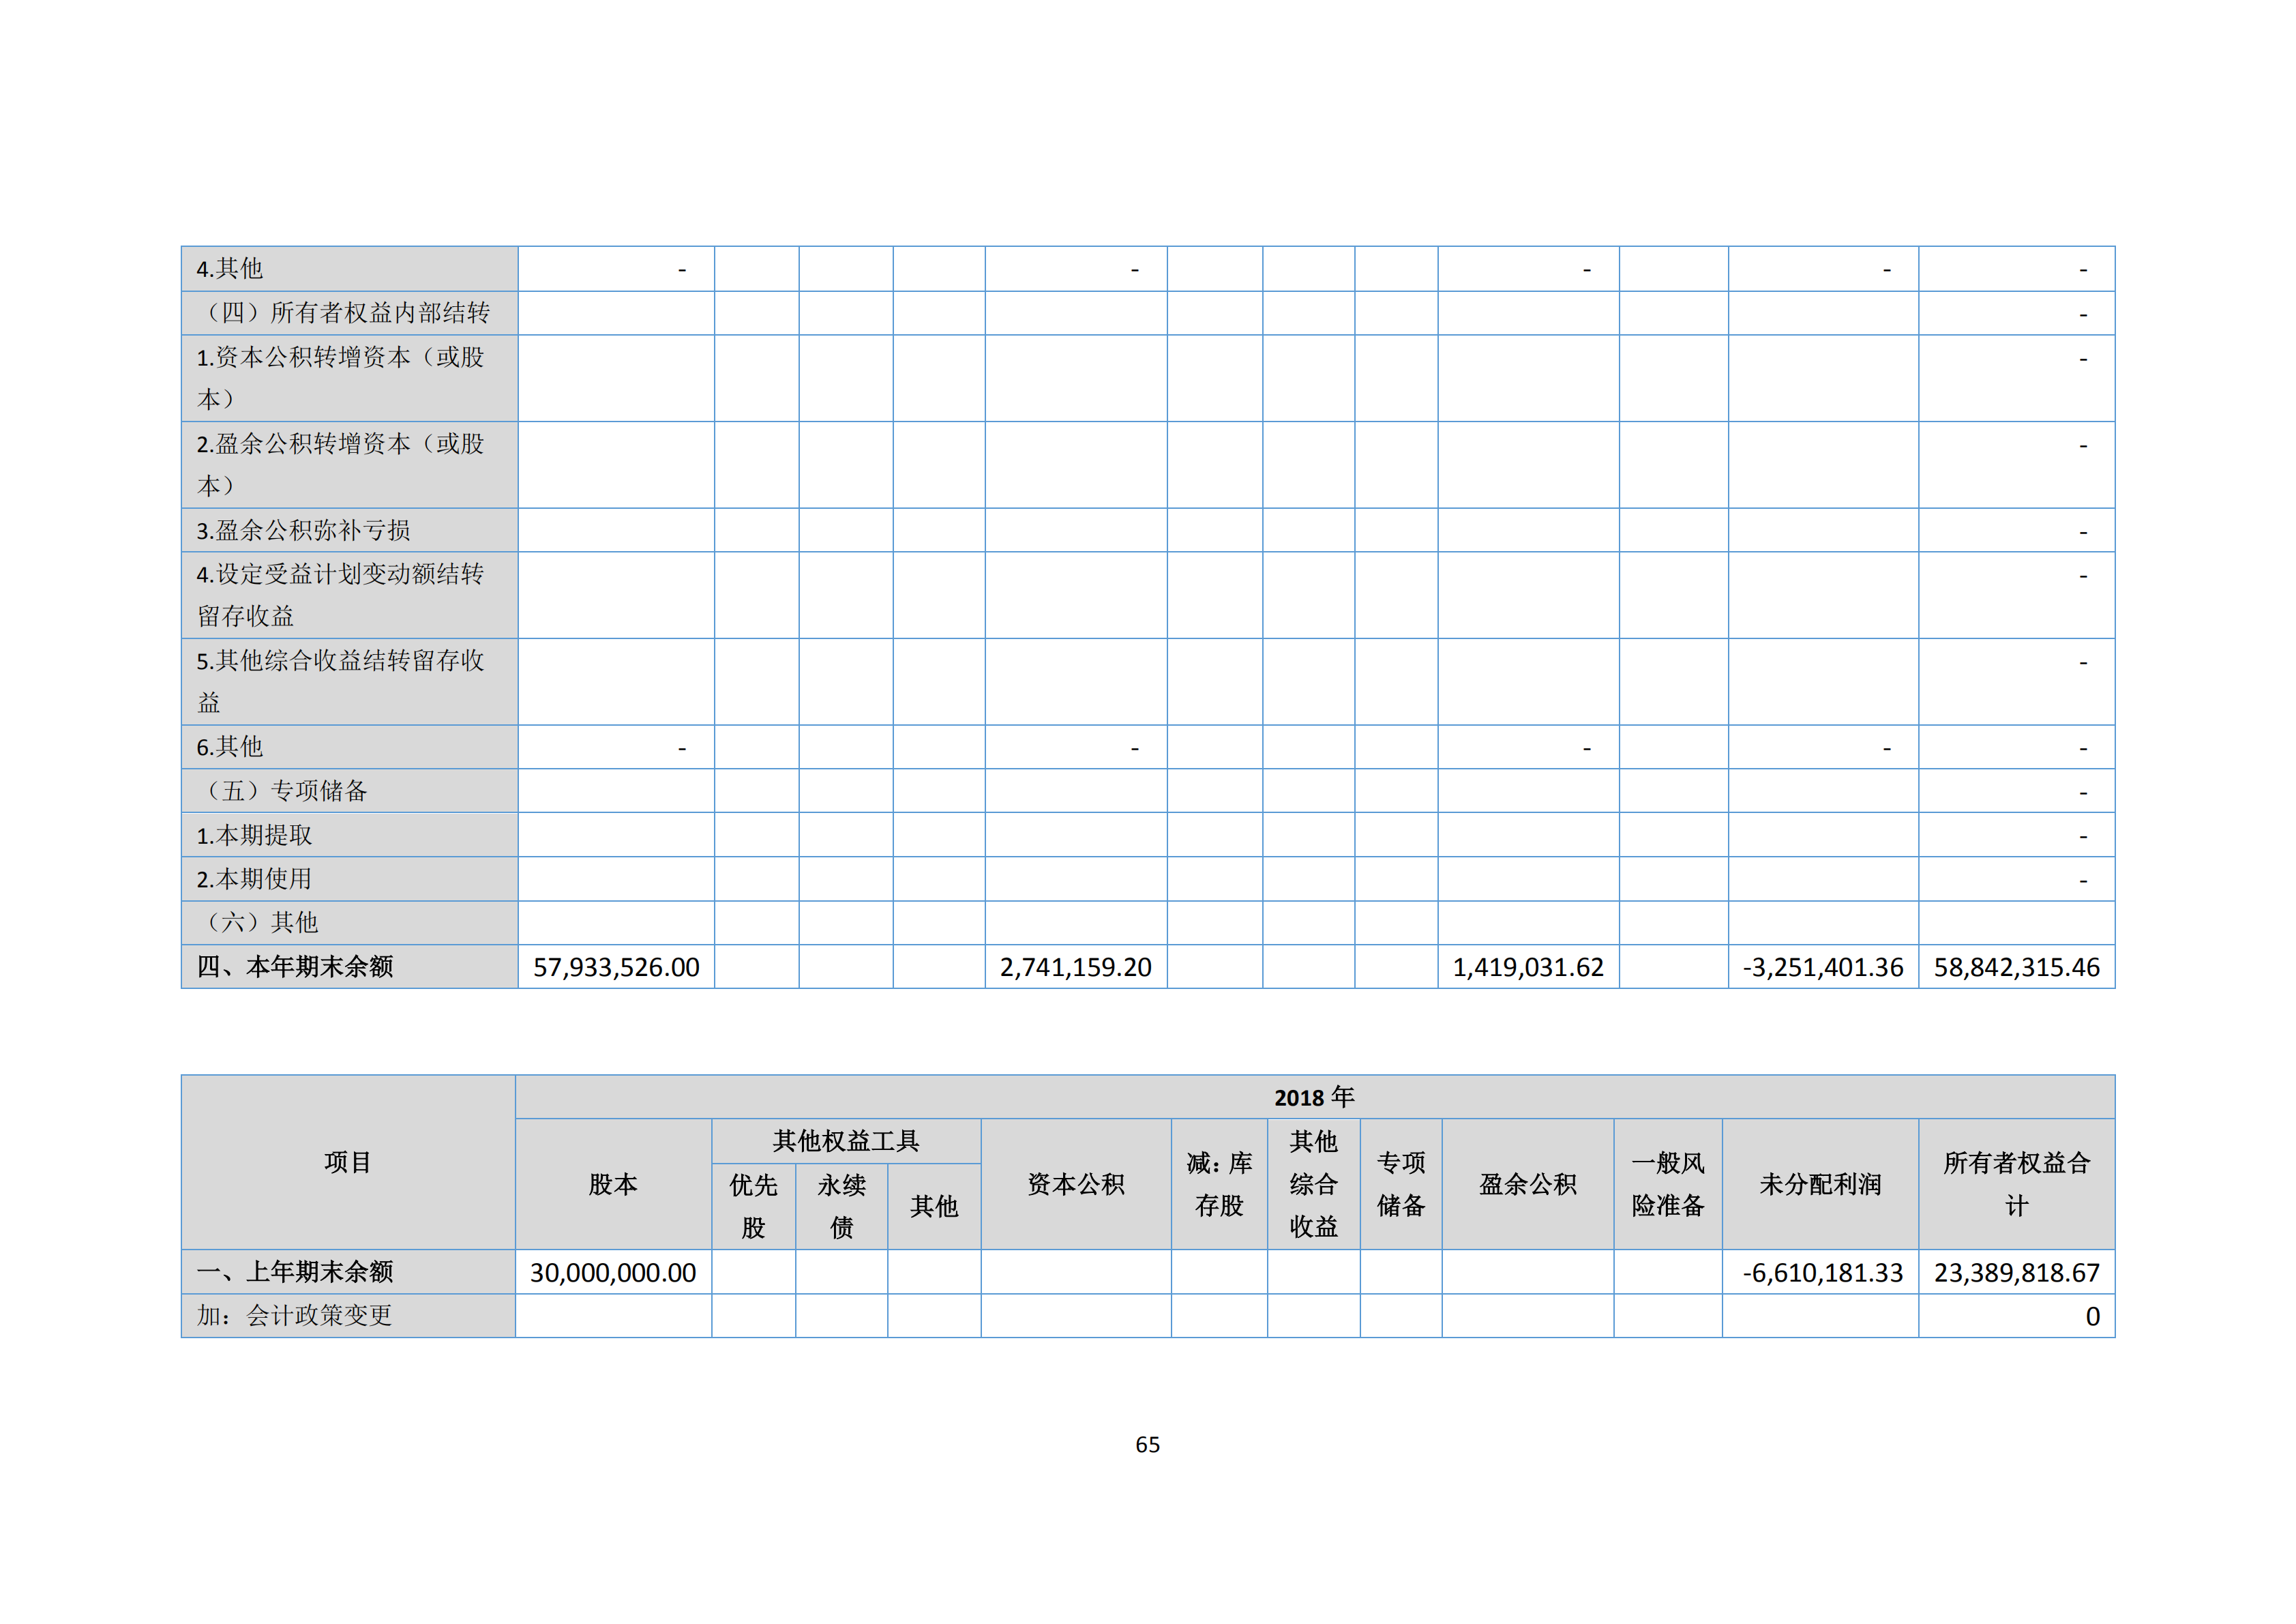This screenshot has height=1624, width=2296.
Task: Click the '资本公积' column header
Action: [x=1076, y=1185]
